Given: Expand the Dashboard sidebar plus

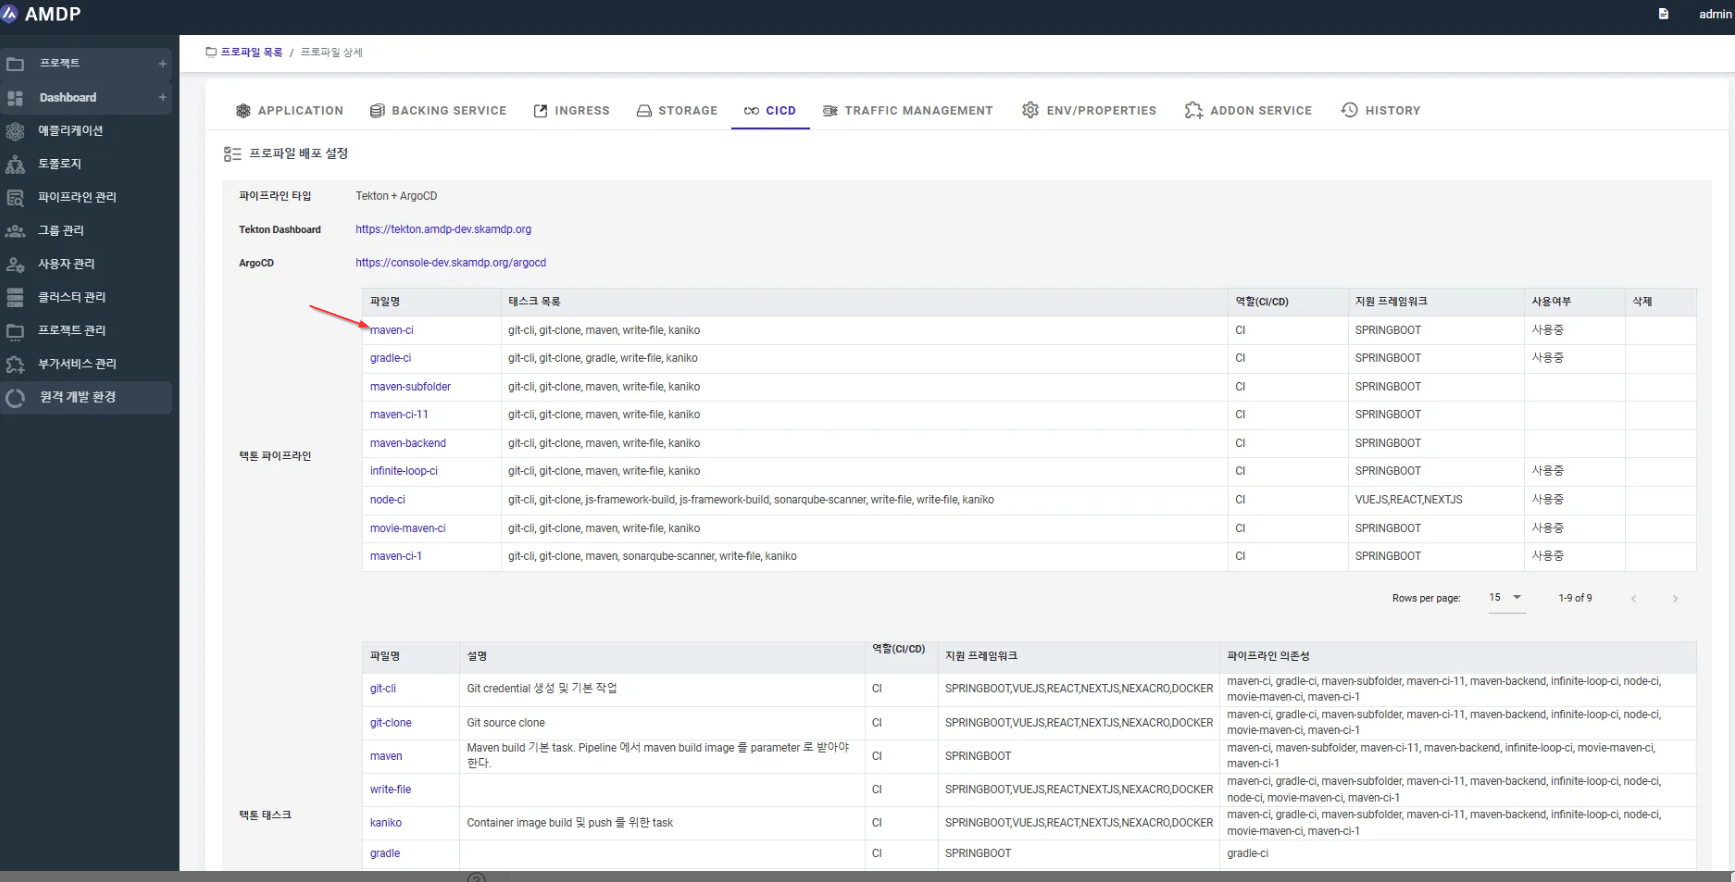Looking at the screenshot, I should (162, 98).
